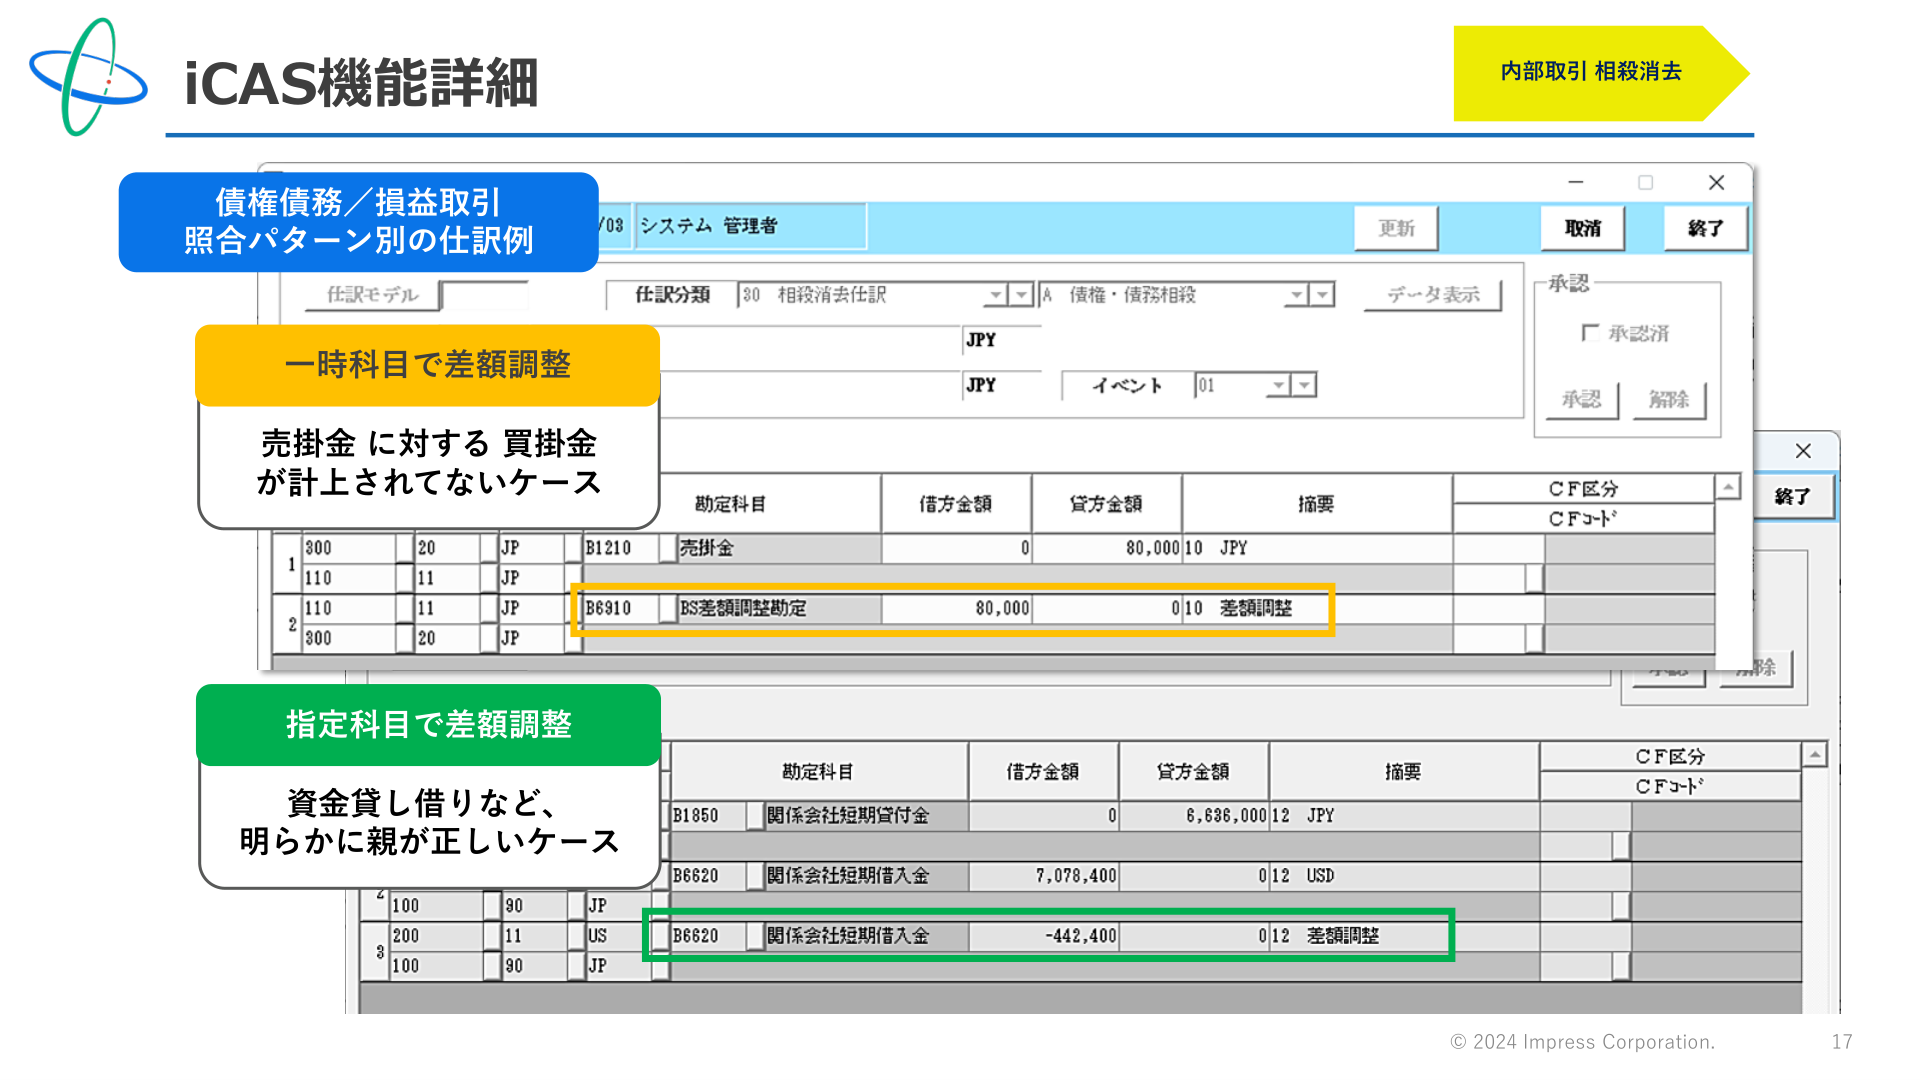
Task: Click the US currency cell in the lower table
Action: (x=619, y=936)
